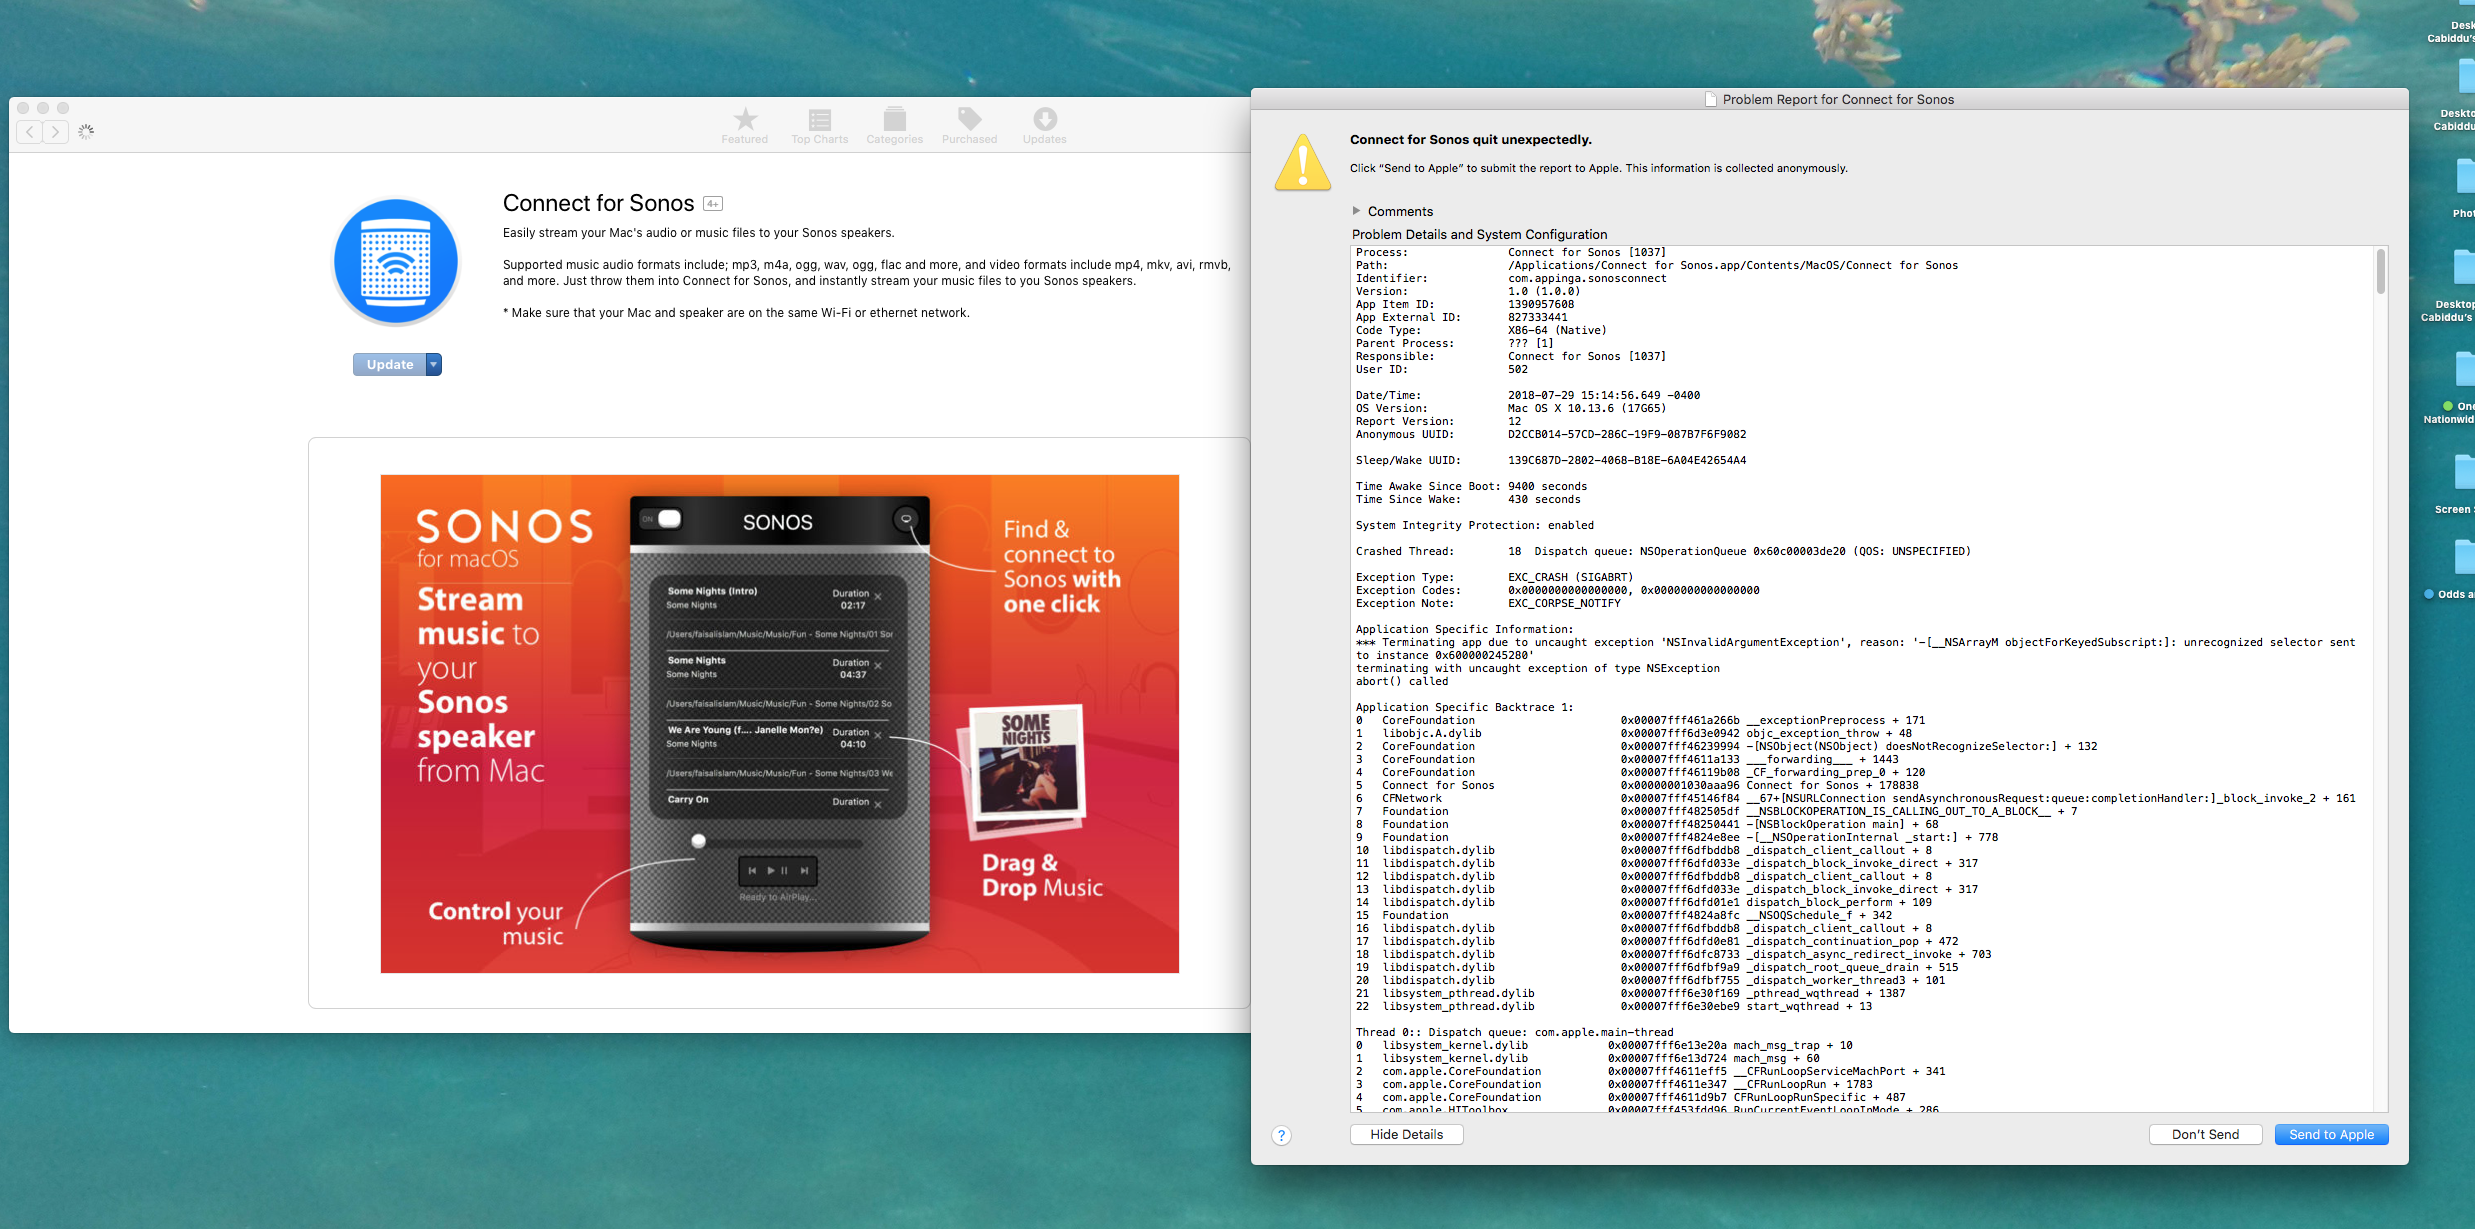Click the 'Code Type:' row in report

(x=1481, y=330)
